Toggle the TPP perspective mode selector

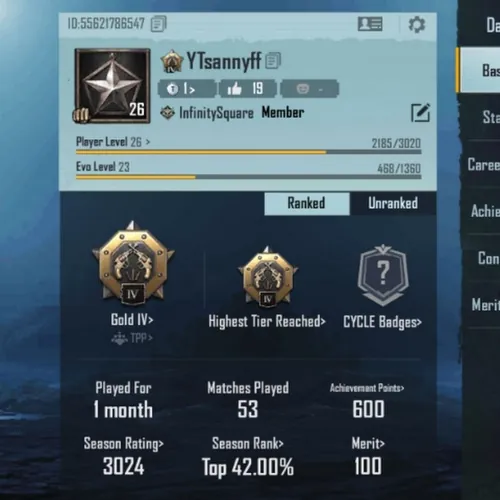pos(132,338)
